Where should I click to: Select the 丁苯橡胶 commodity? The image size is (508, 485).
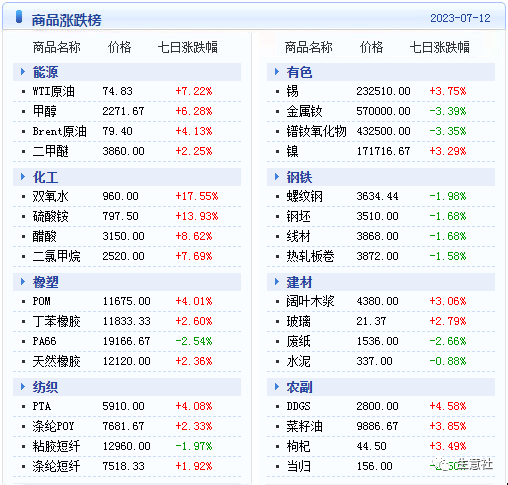56,321
